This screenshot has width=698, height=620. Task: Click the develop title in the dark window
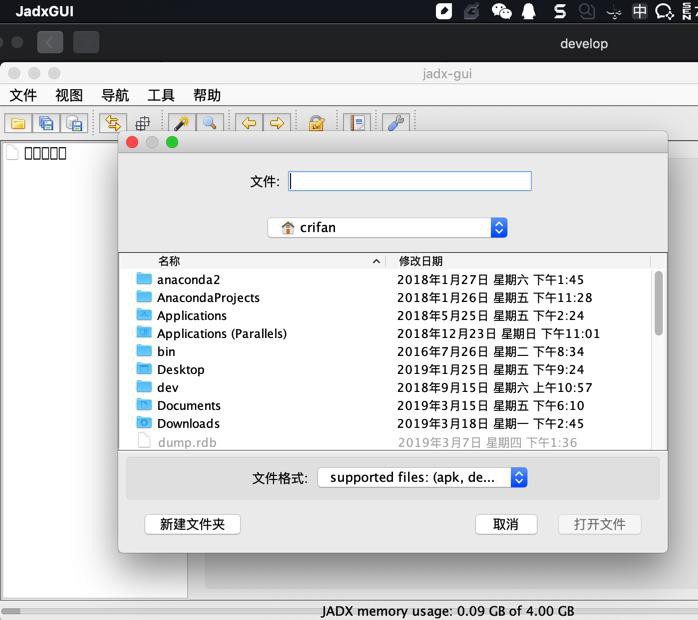[584, 44]
